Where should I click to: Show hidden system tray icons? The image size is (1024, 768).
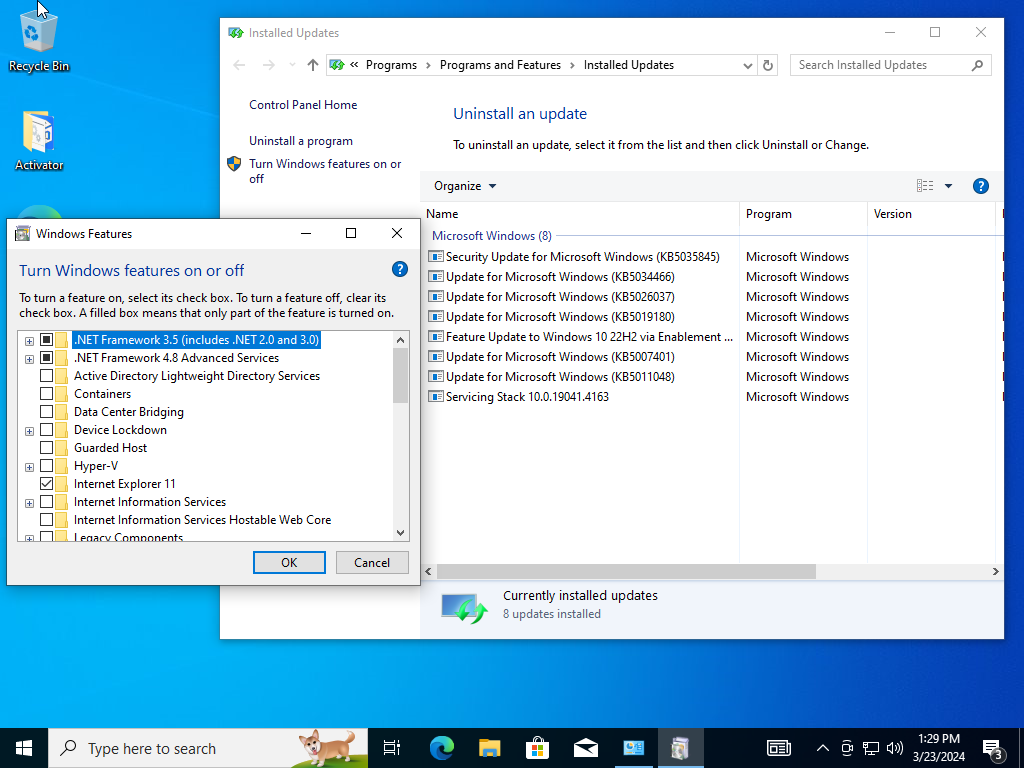823,748
